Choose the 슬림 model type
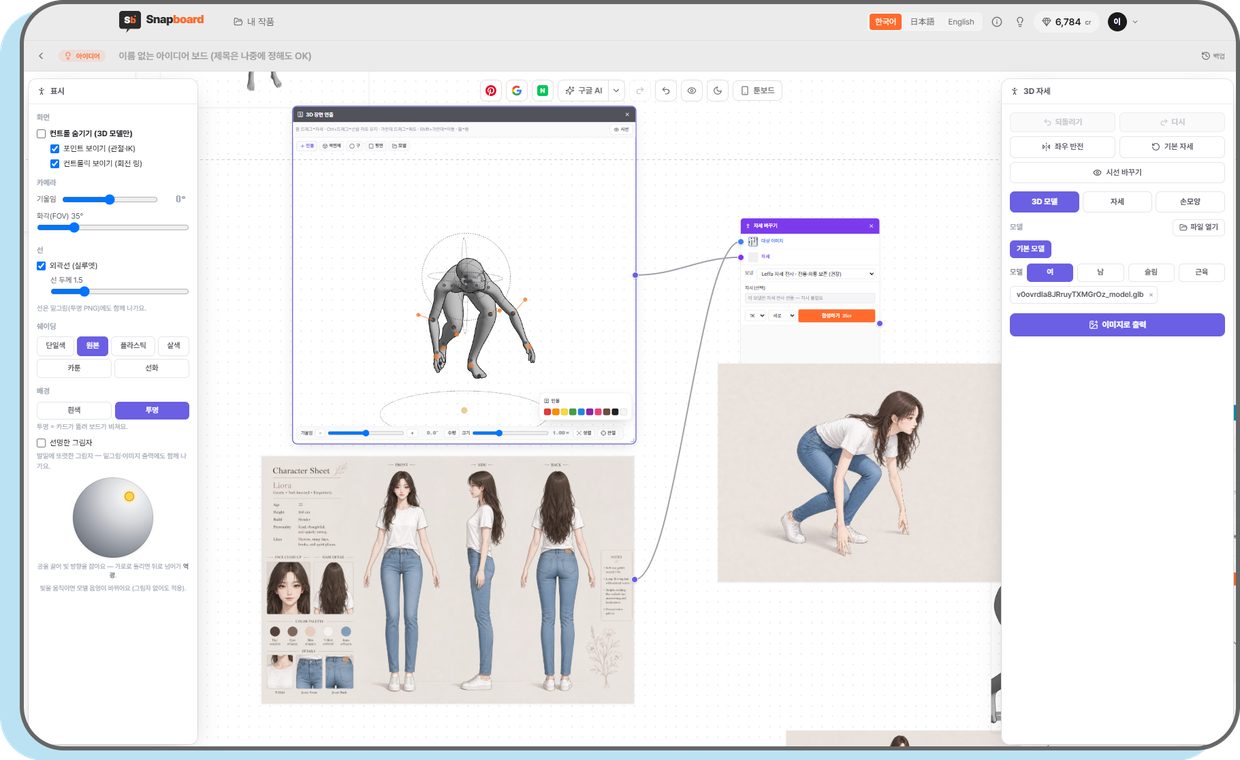This screenshot has height=760, width=1240. pos(1151,272)
